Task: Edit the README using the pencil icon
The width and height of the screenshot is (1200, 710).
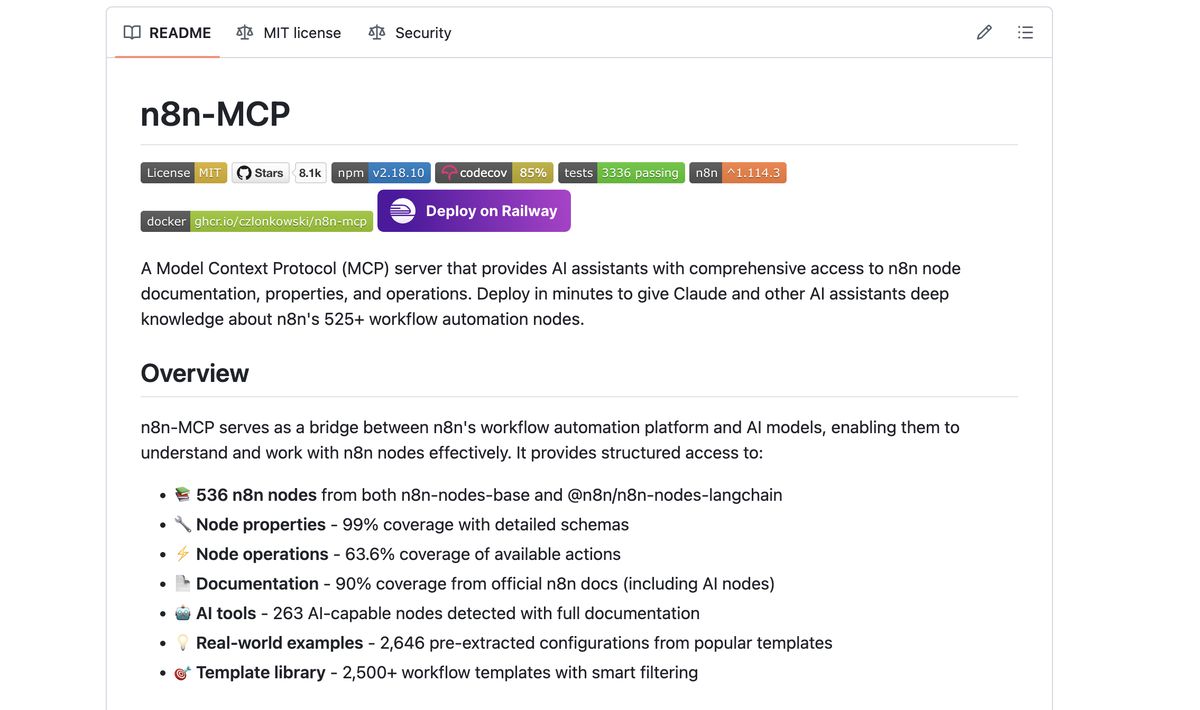Action: 983,32
